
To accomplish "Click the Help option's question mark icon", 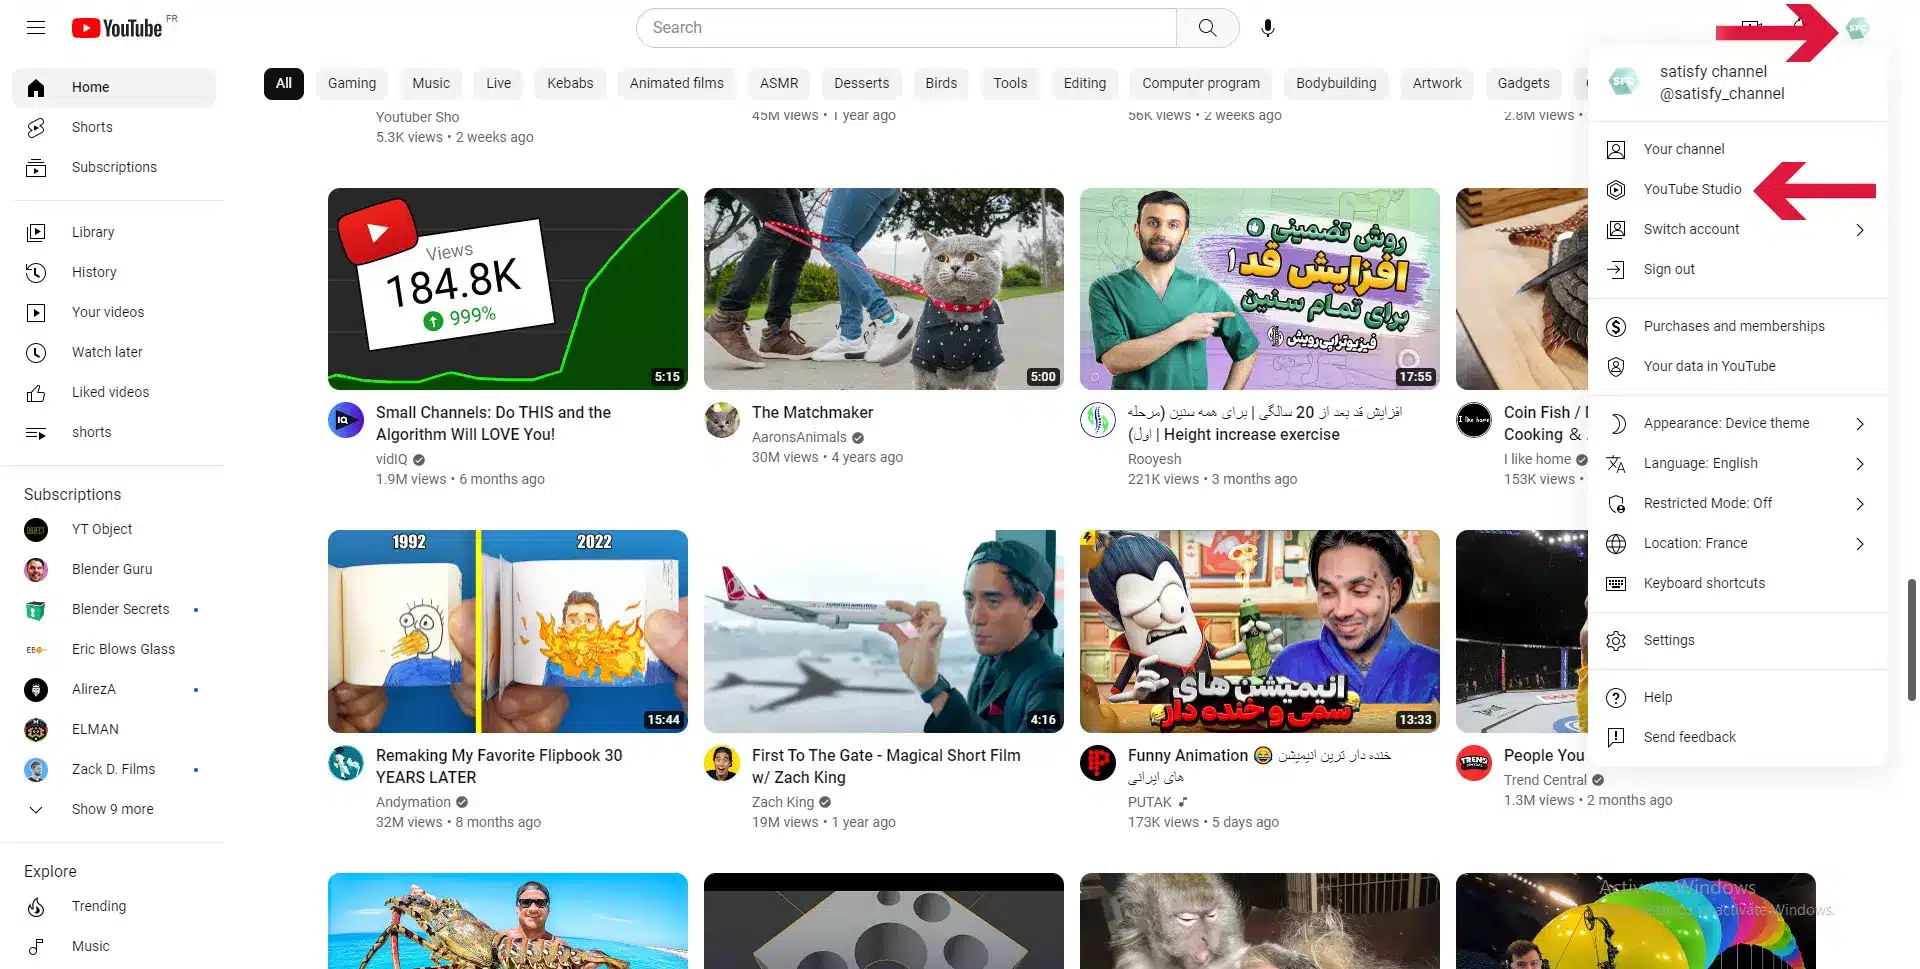I will [x=1616, y=697].
